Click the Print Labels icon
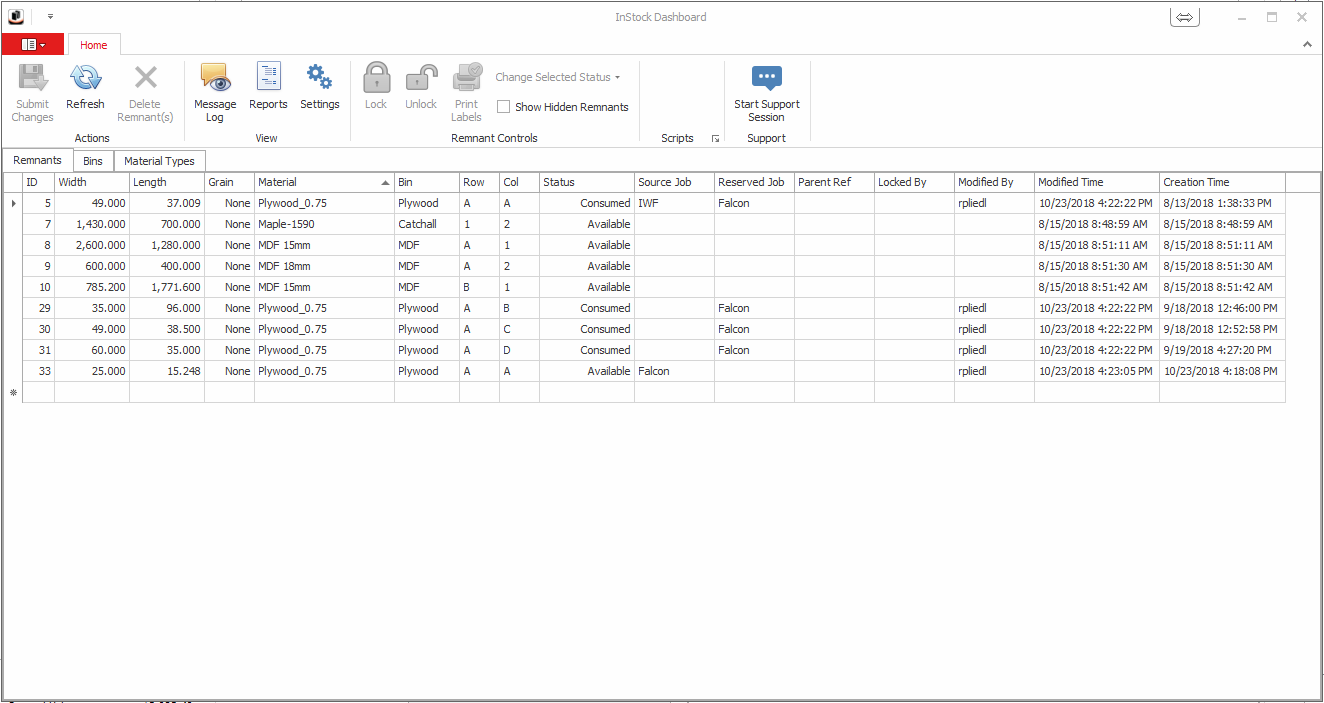 [x=466, y=79]
